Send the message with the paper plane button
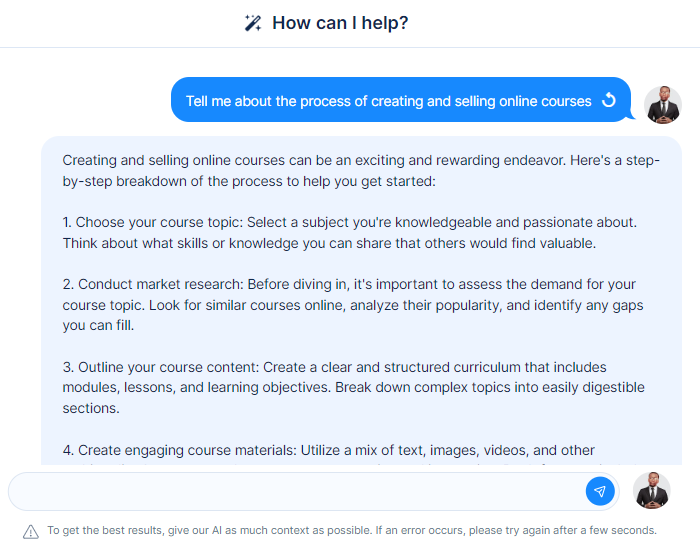The image size is (700, 546). click(x=600, y=491)
